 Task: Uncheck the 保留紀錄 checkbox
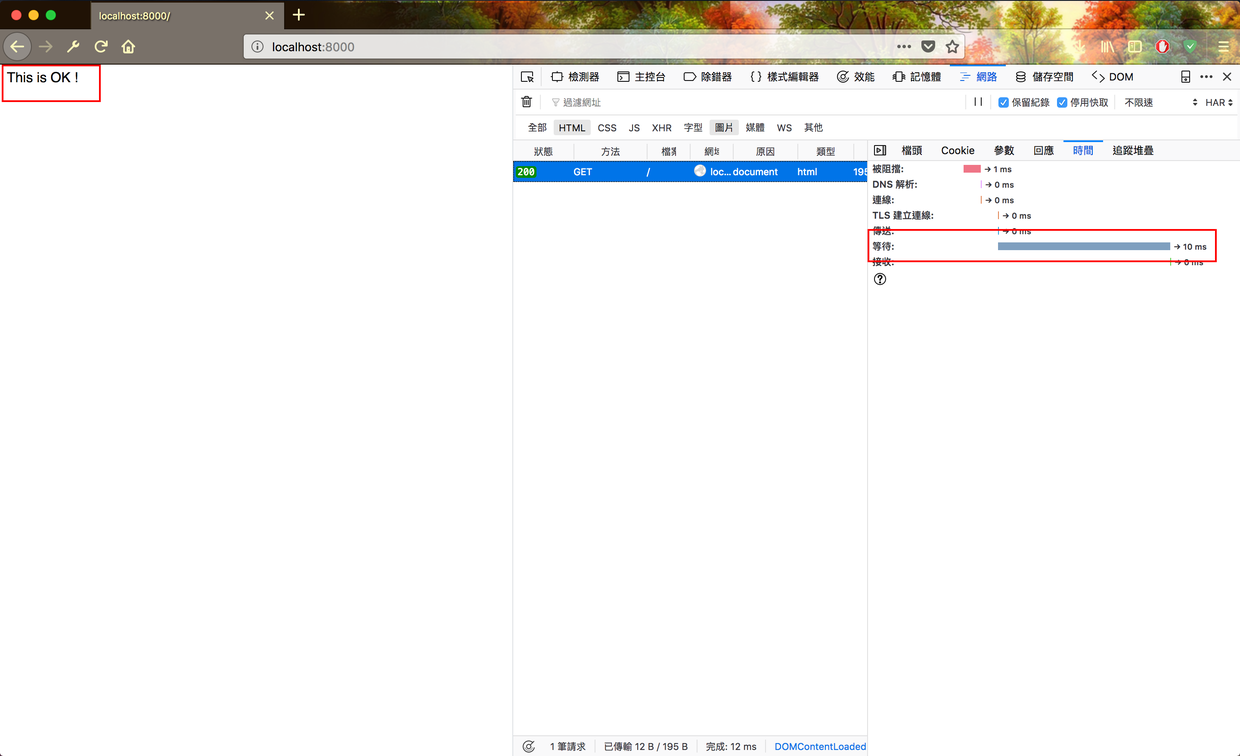pos(1003,102)
